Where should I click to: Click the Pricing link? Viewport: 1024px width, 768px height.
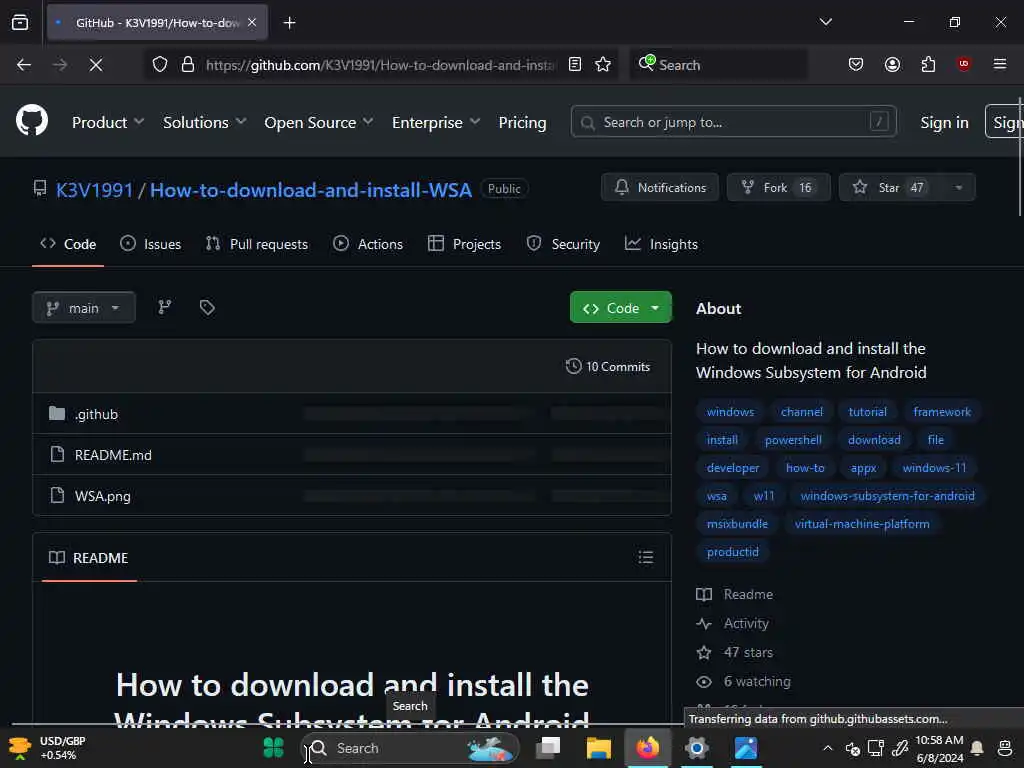coord(522,122)
